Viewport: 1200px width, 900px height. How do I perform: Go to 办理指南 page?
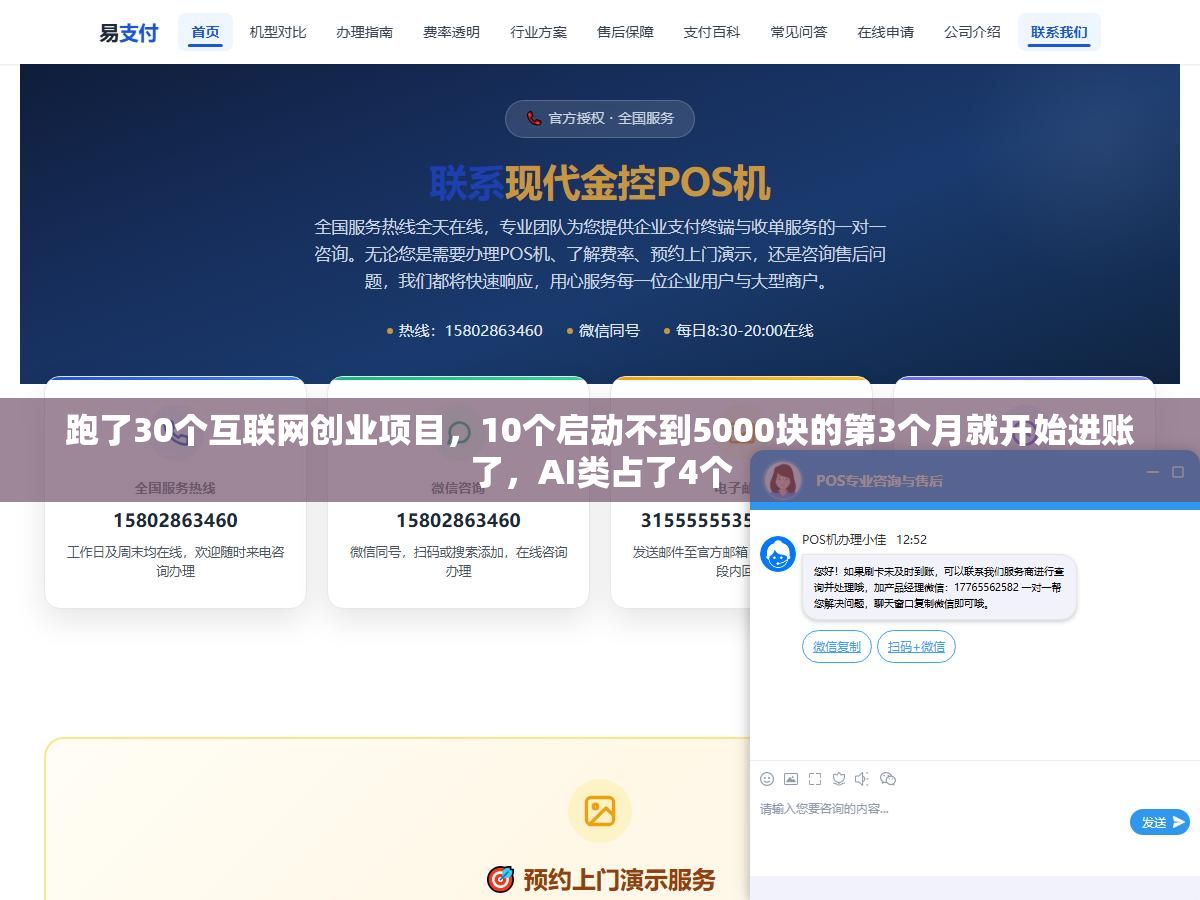tap(364, 32)
